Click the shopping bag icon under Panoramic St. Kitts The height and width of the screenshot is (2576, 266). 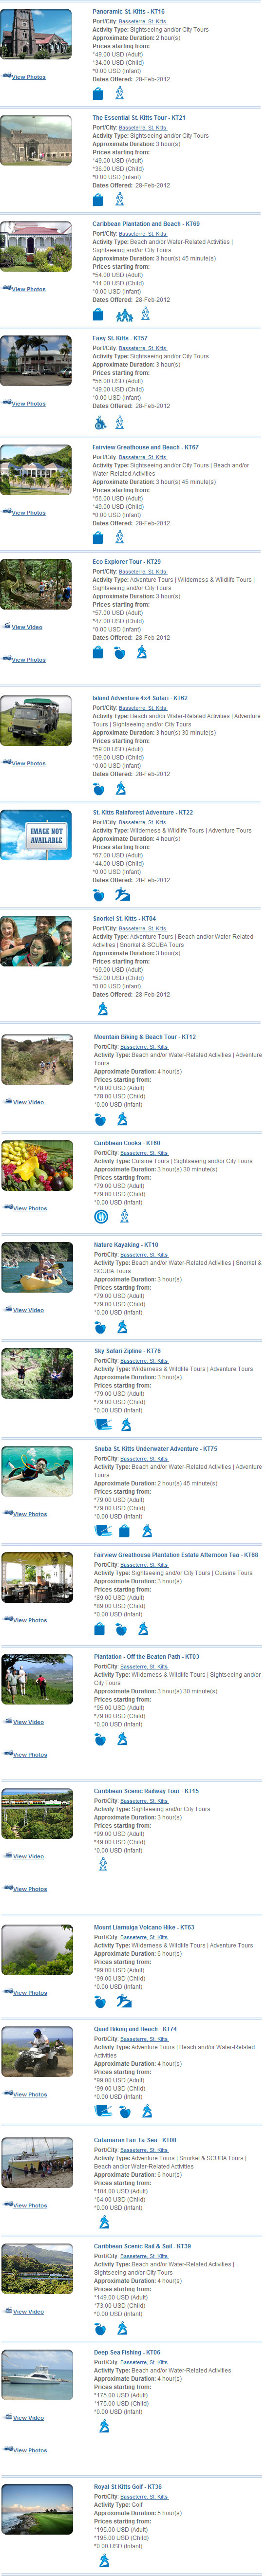click(x=98, y=93)
